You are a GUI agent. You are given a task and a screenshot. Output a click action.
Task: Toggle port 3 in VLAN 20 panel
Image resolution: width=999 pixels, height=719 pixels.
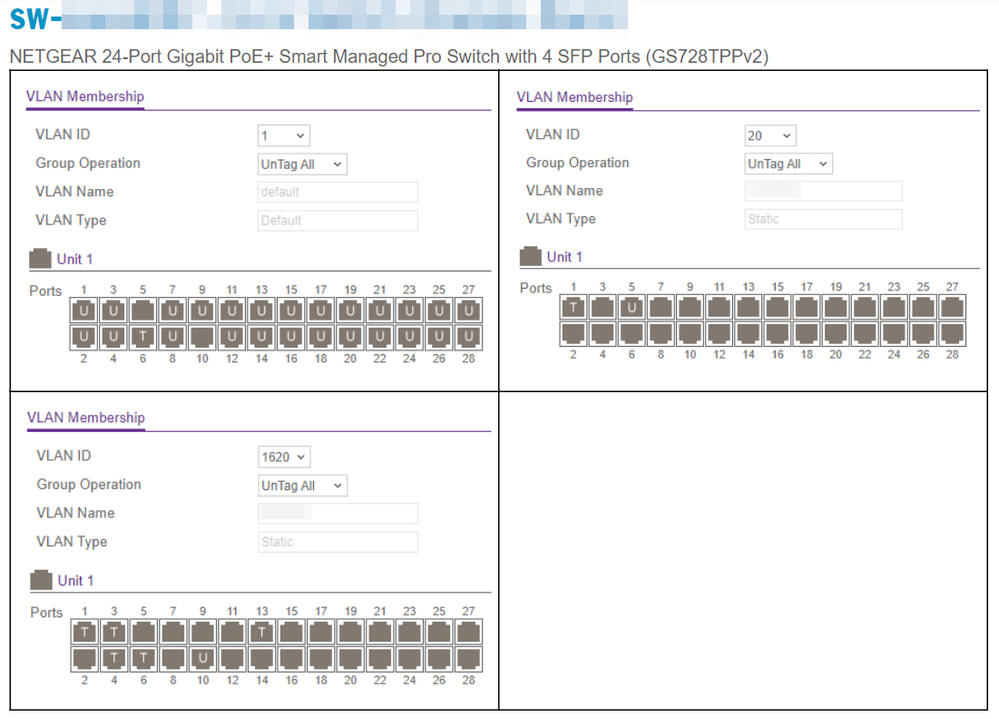(602, 308)
